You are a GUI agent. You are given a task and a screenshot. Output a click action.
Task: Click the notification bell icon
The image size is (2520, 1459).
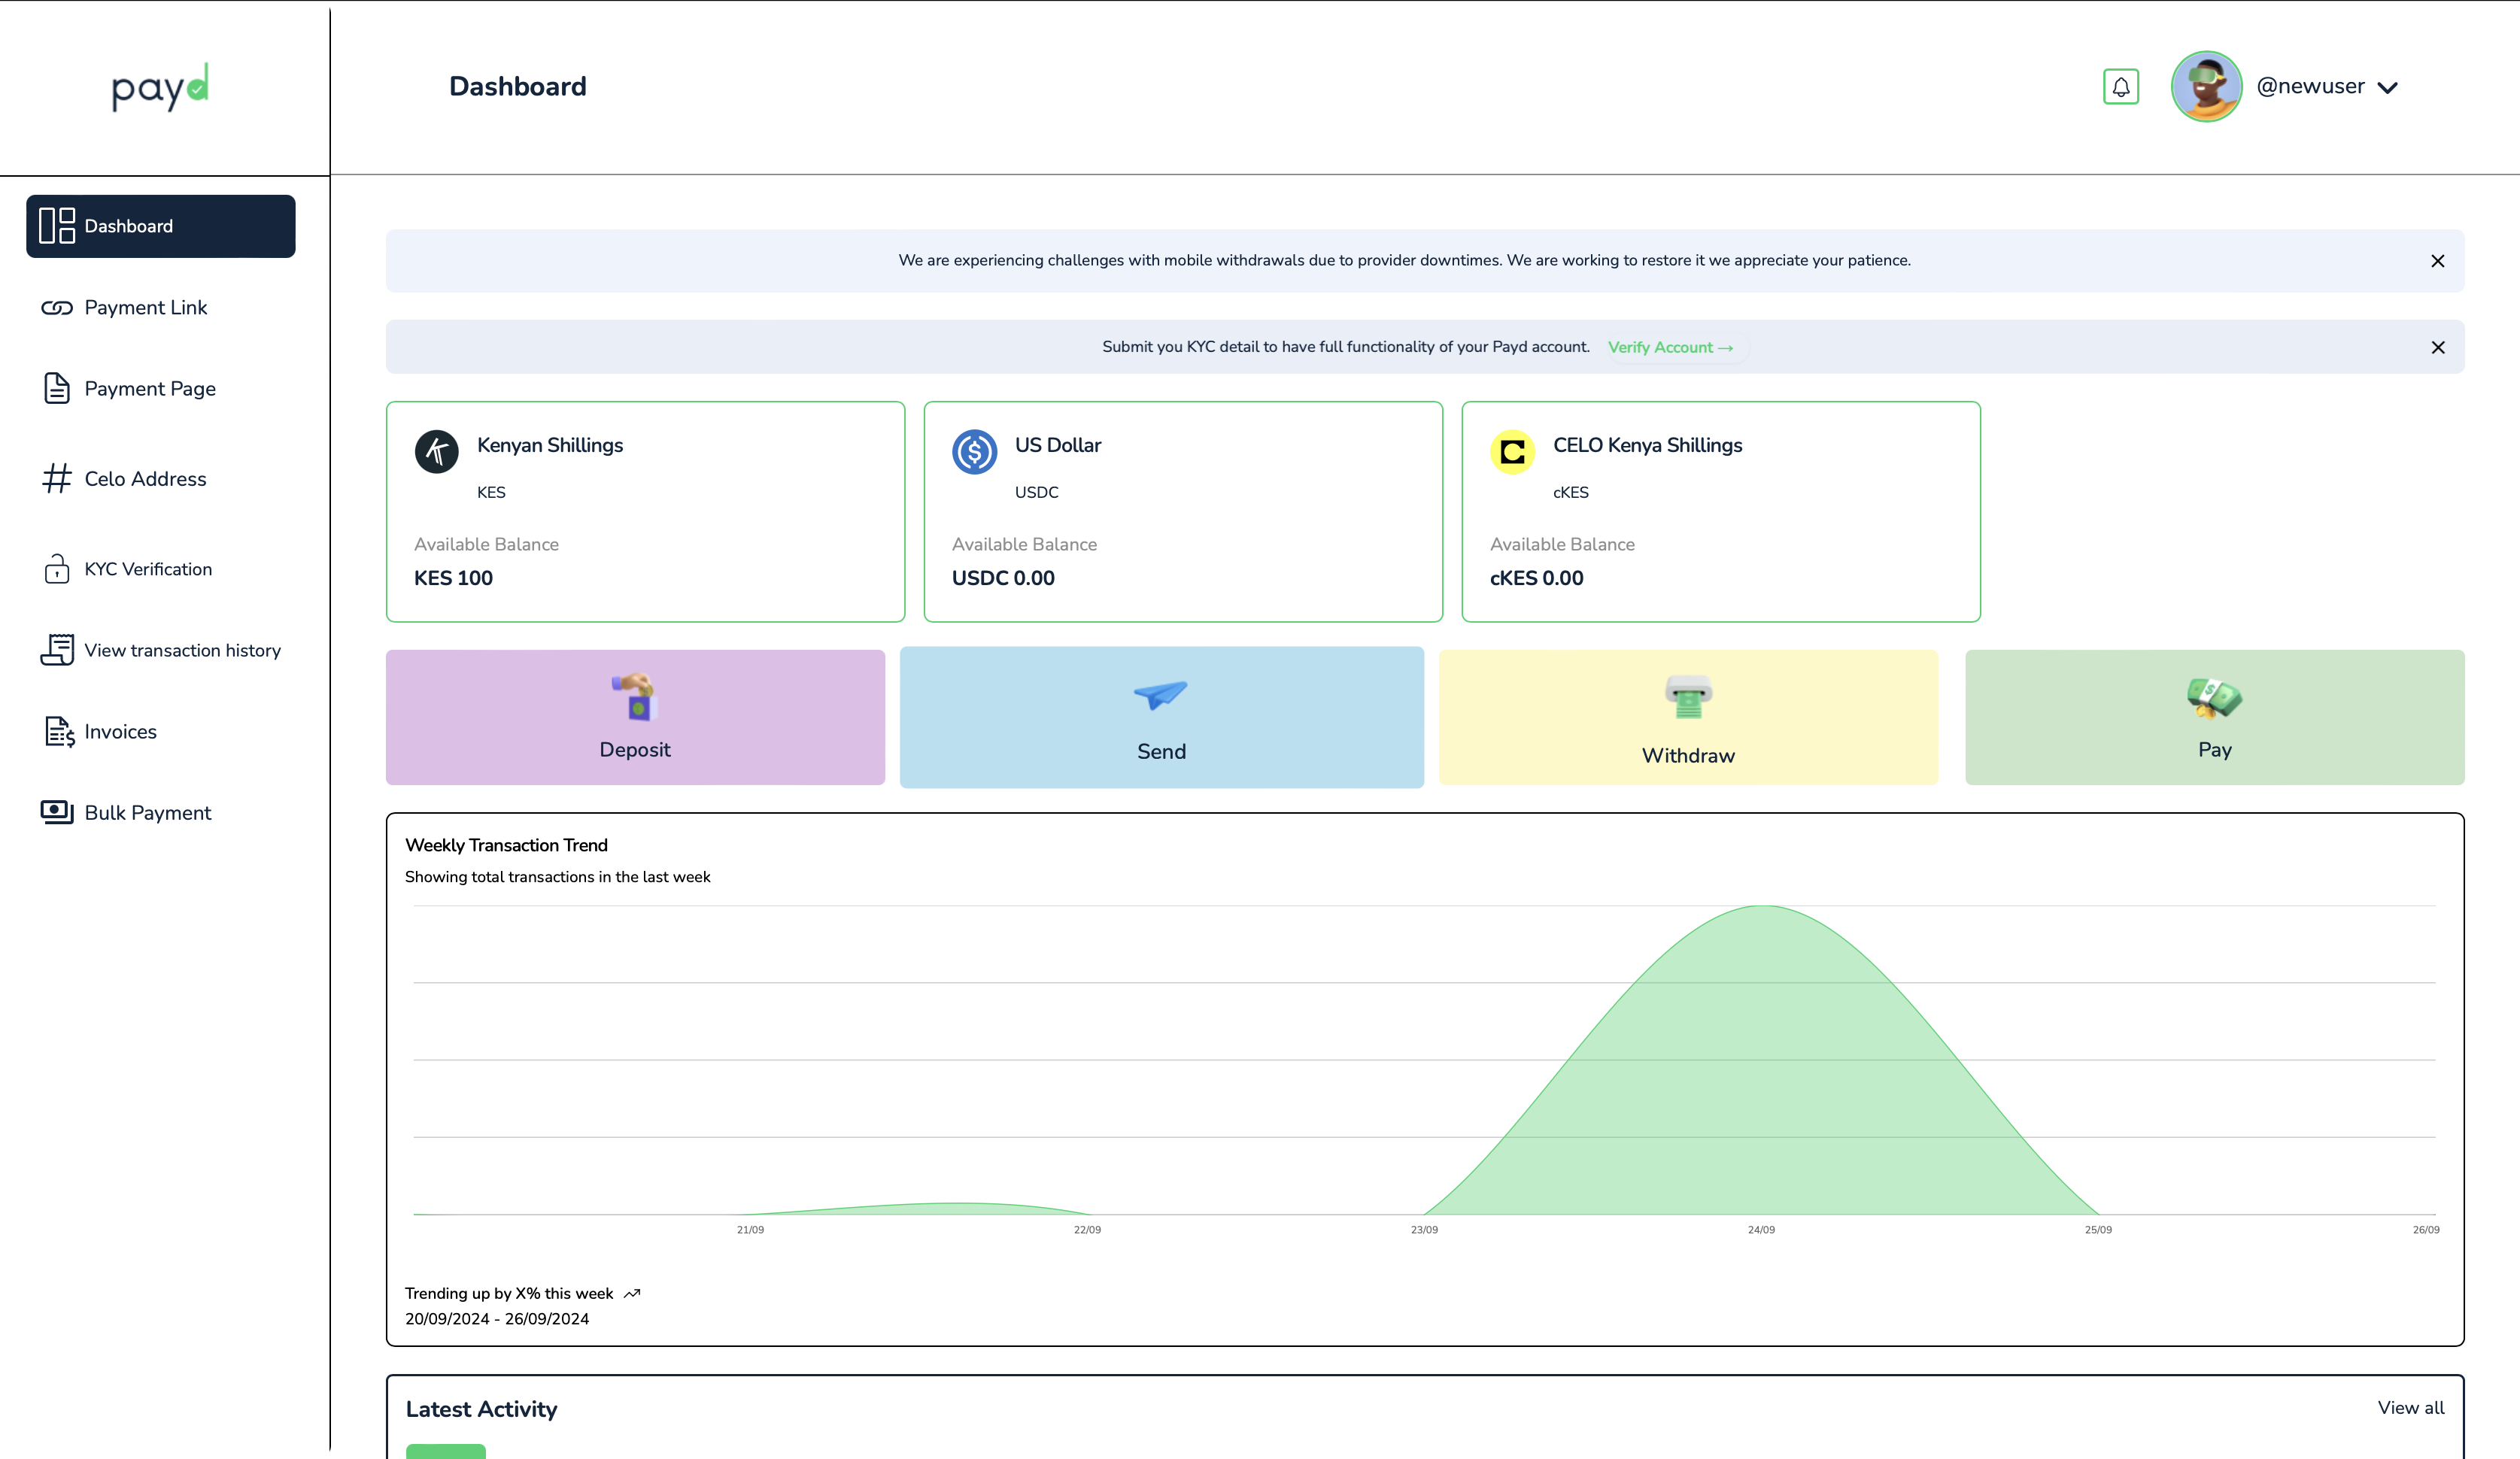pos(2120,87)
